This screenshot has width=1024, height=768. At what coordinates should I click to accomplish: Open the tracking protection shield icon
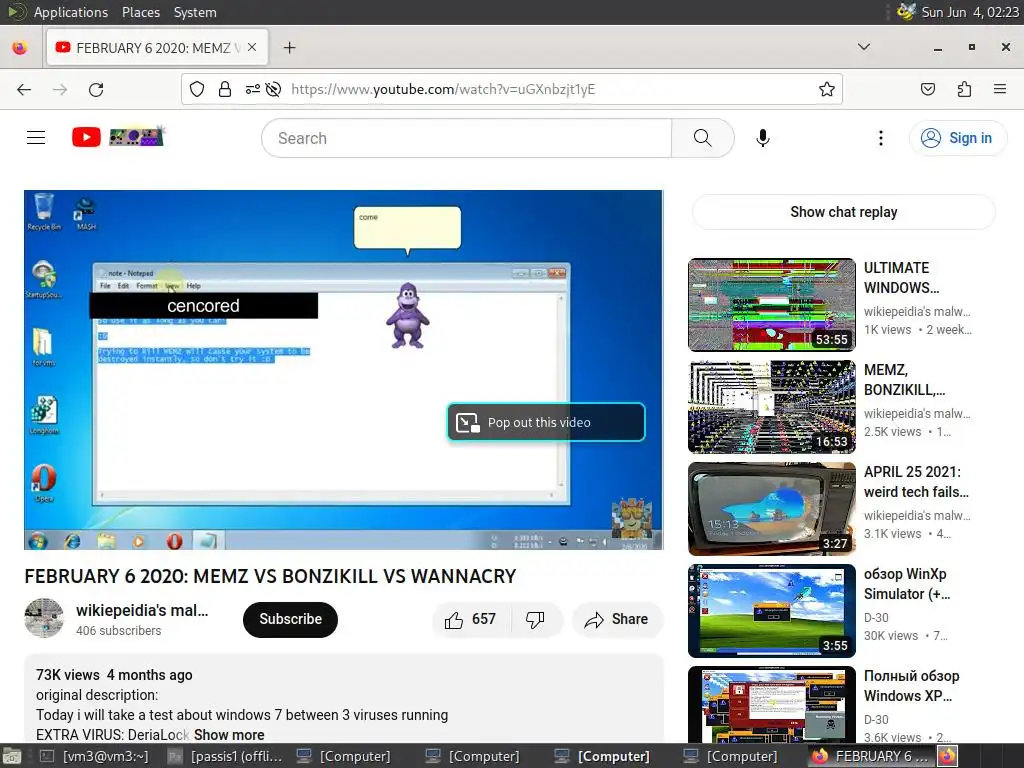click(x=197, y=89)
